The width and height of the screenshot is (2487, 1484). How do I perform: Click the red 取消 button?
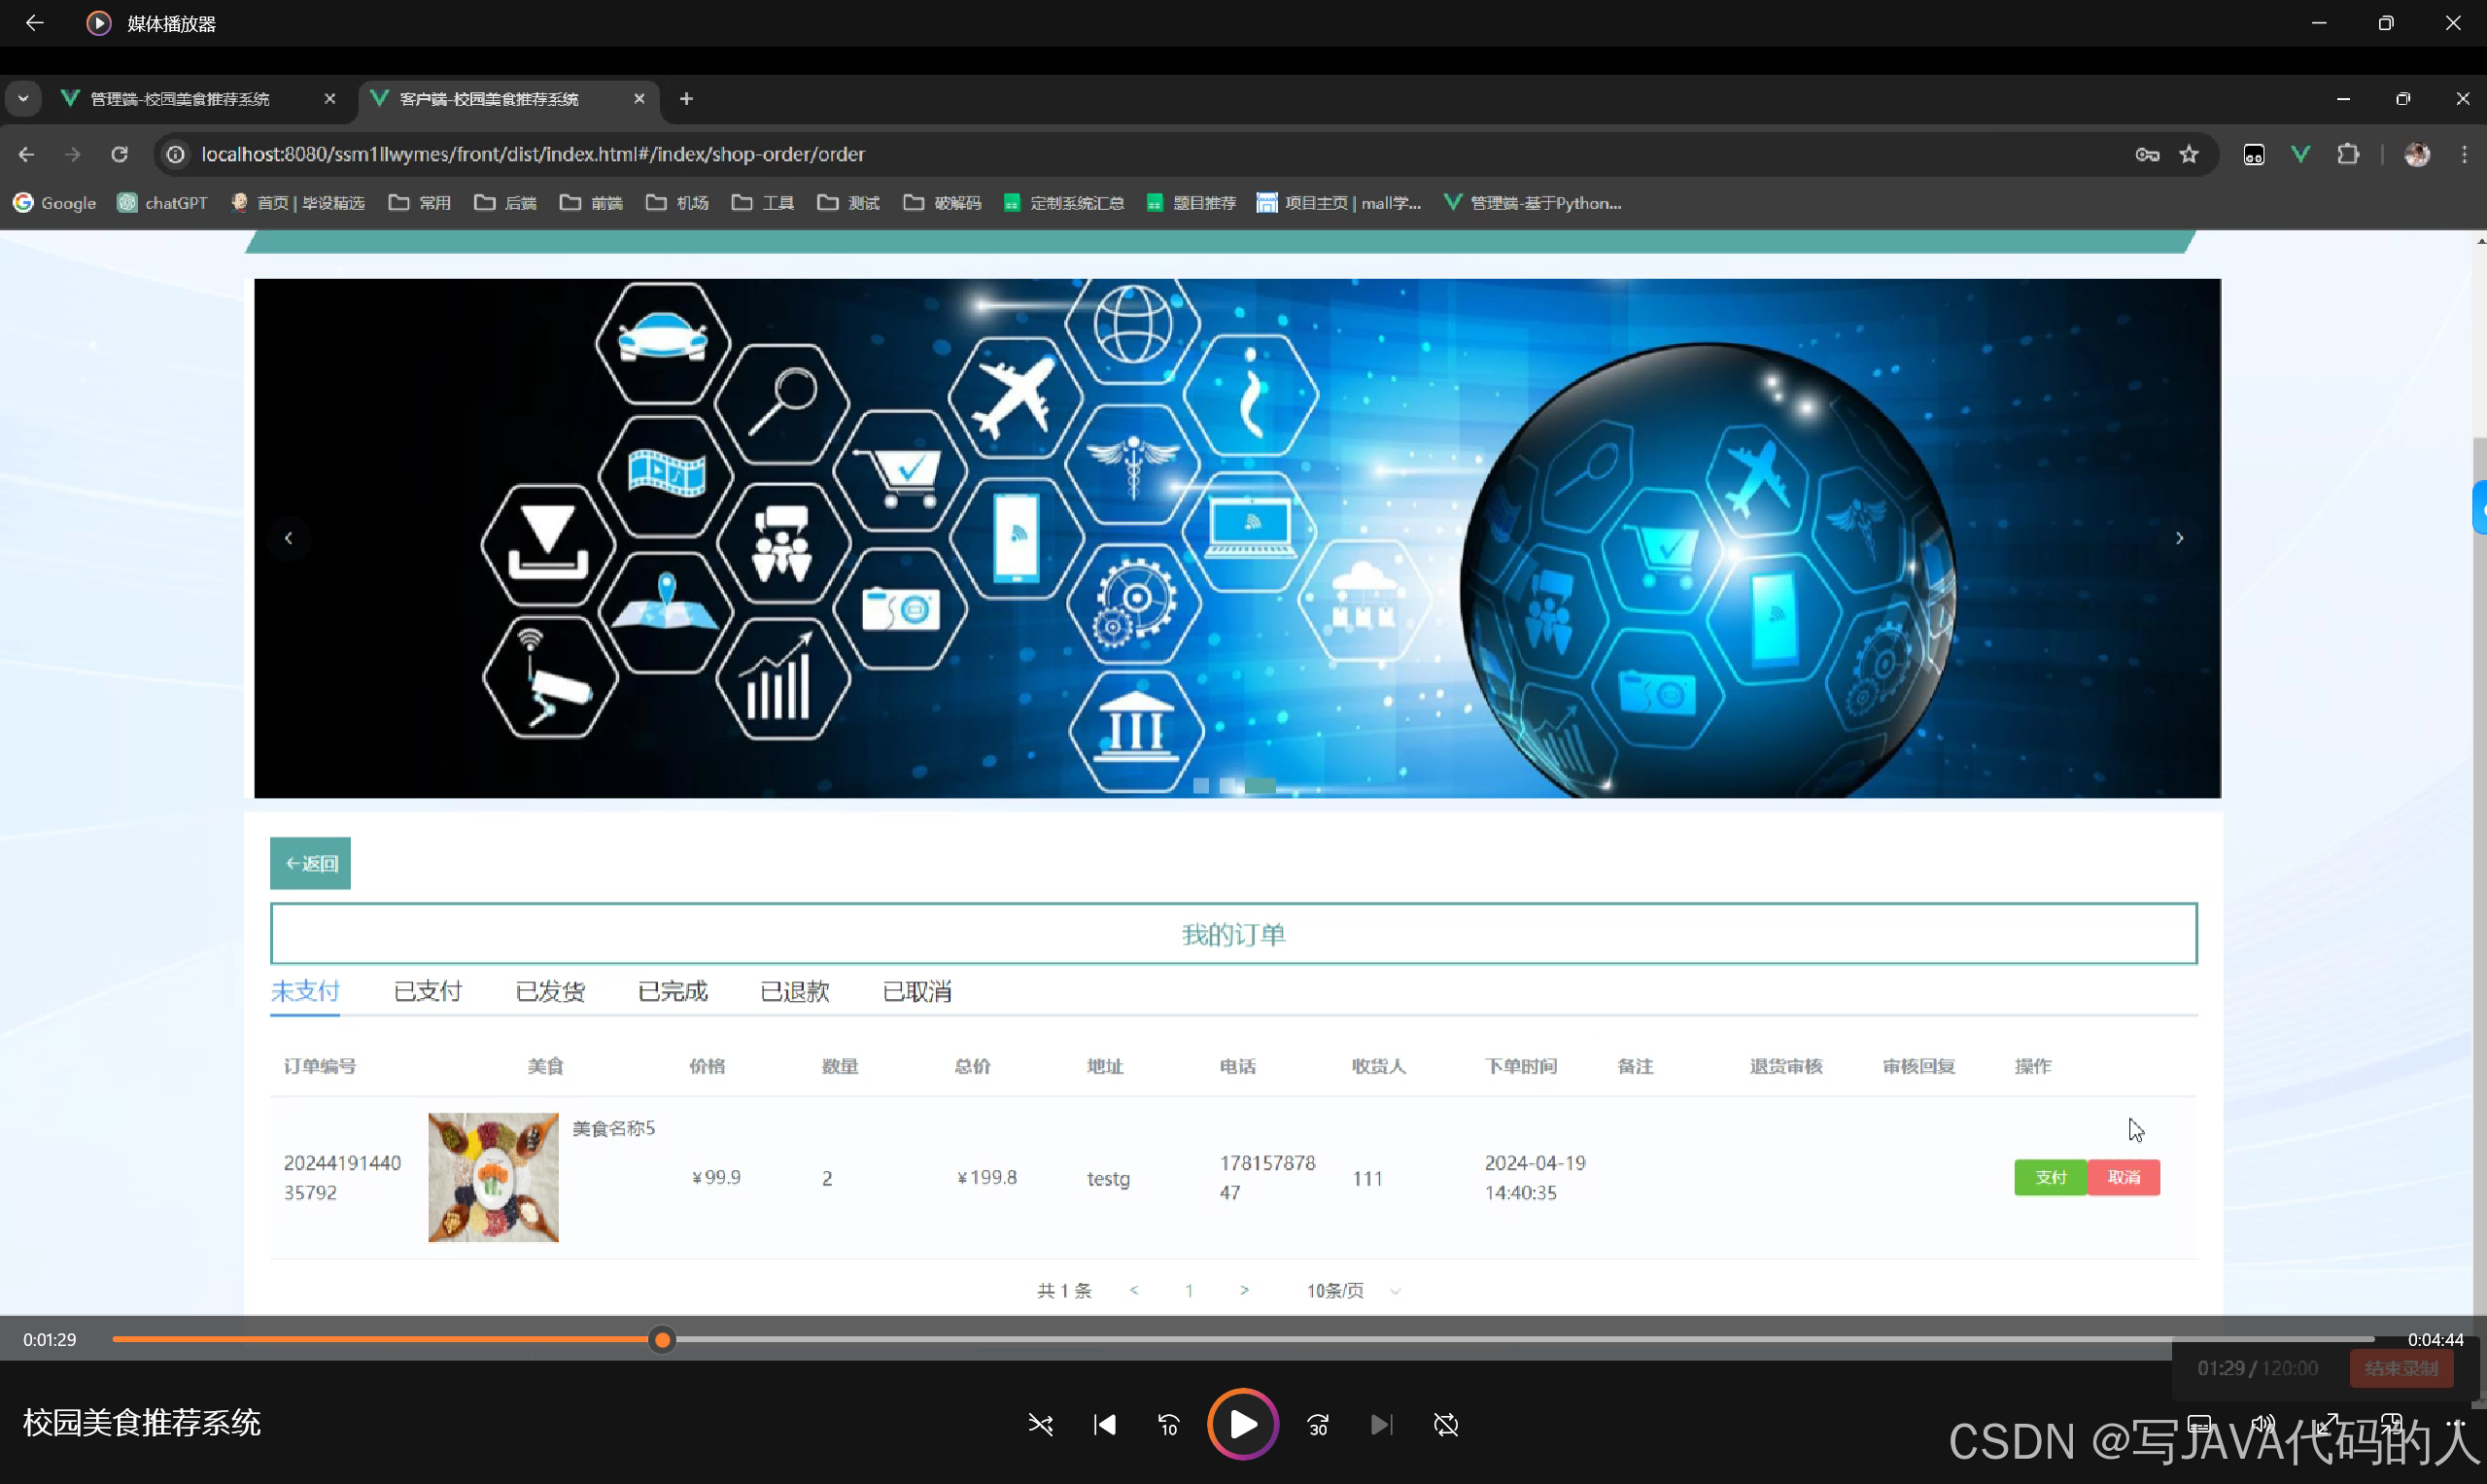2123,1177
